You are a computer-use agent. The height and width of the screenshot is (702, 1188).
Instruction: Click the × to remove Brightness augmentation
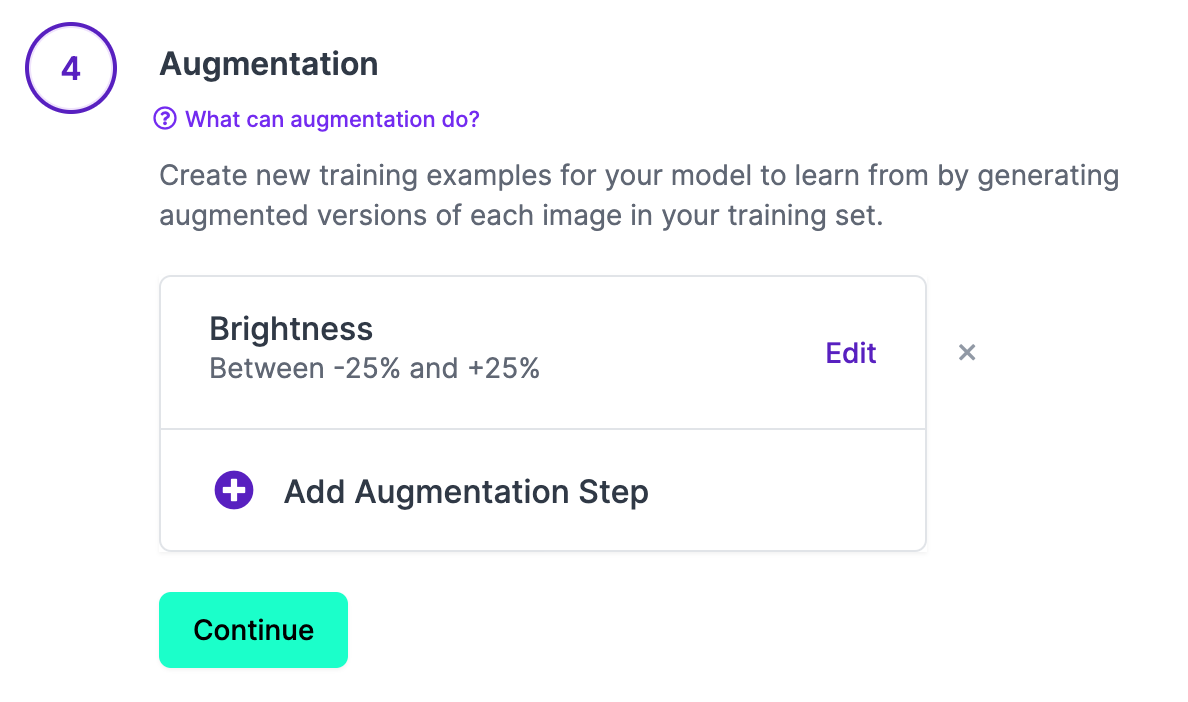click(966, 352)
